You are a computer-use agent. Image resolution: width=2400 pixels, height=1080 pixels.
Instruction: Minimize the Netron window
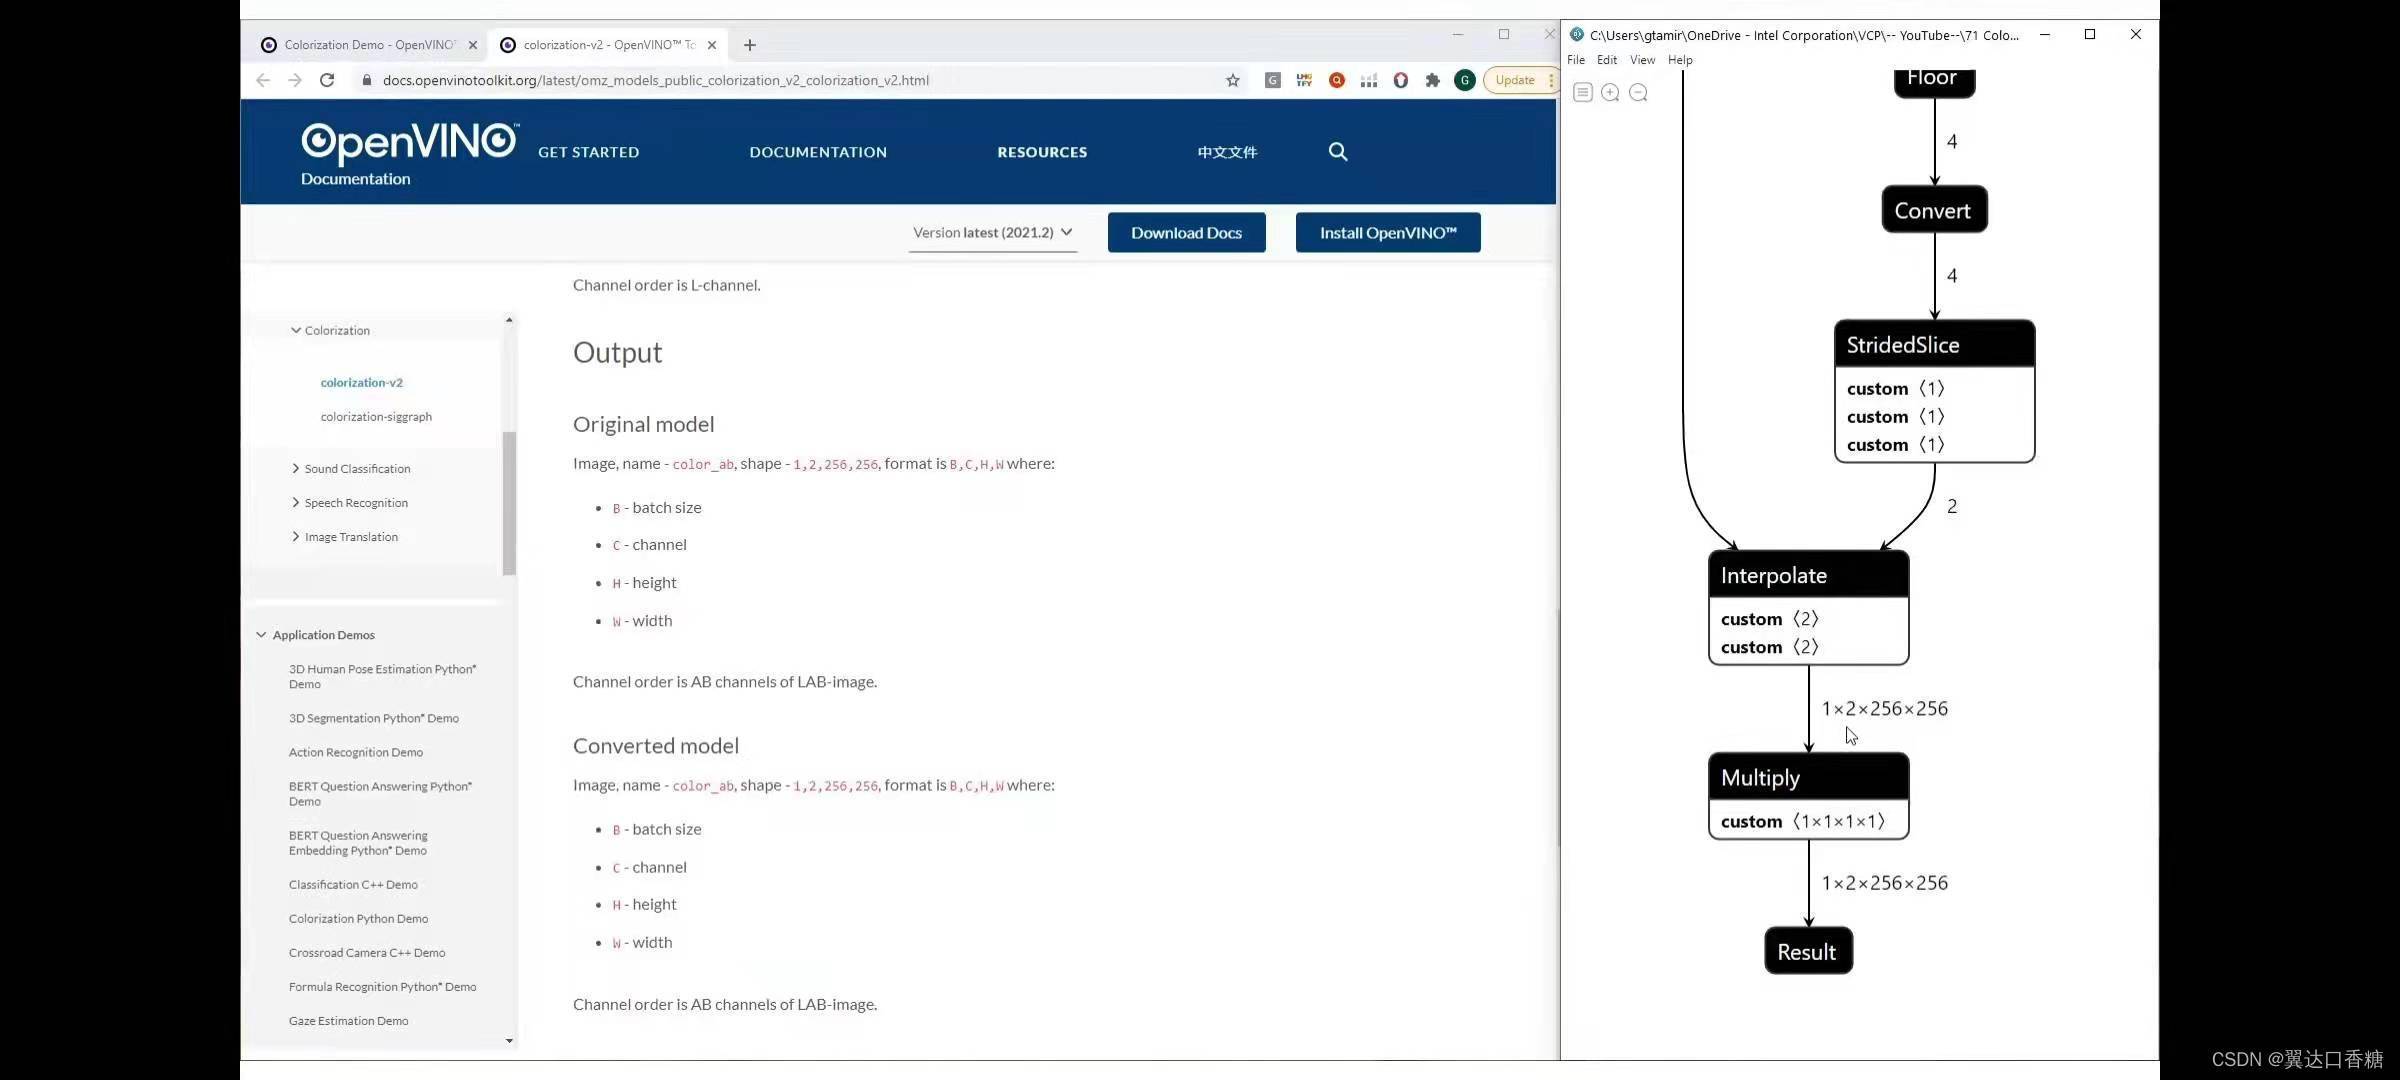pos(2045,34)
